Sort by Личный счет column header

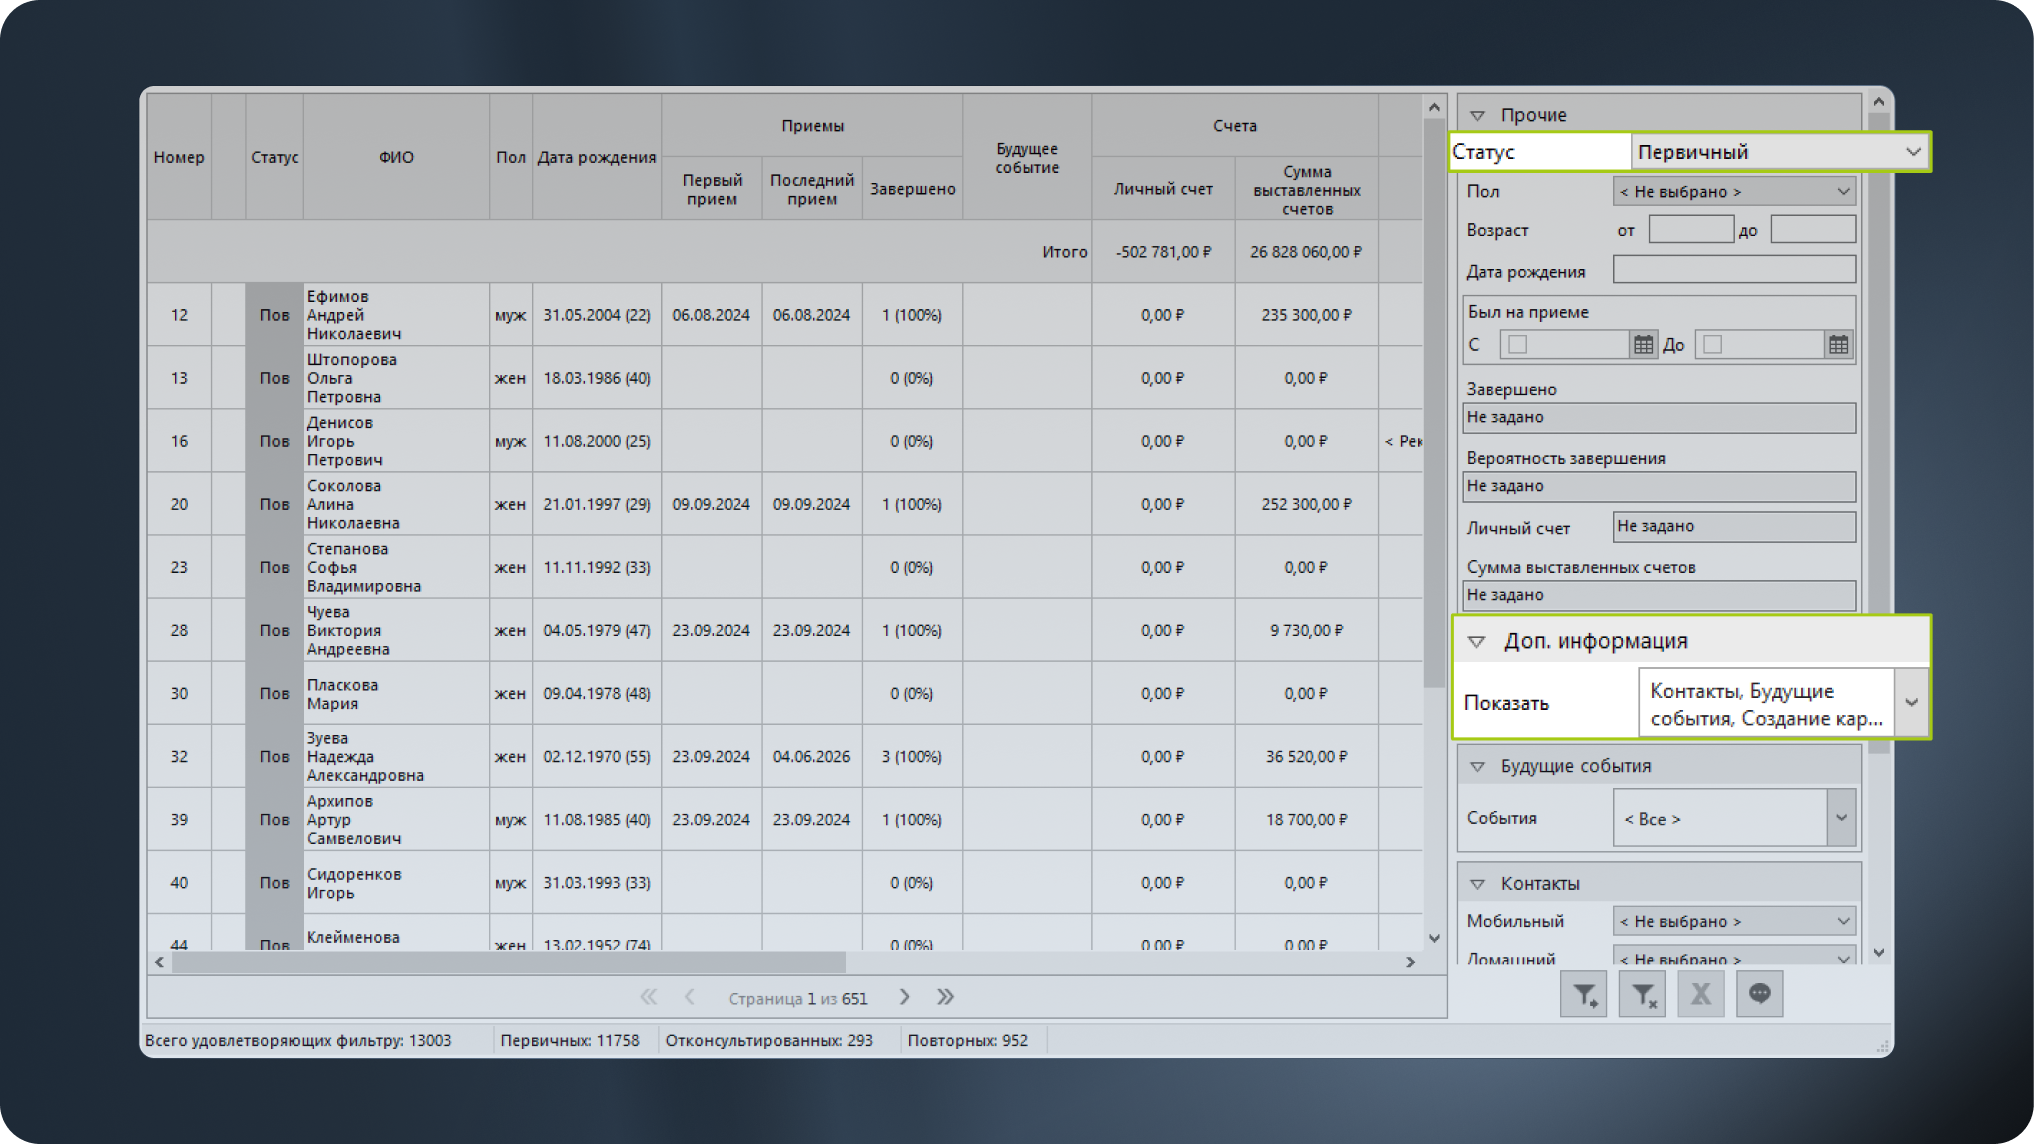pyautogui.click(x=1163, y=188)
